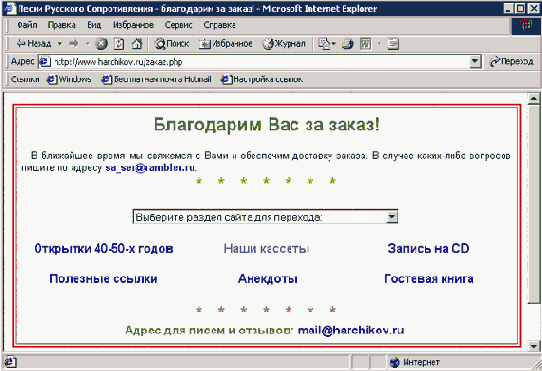Open the Edit button dropdown arrow
Screen dimensions: 542x371
380,44
